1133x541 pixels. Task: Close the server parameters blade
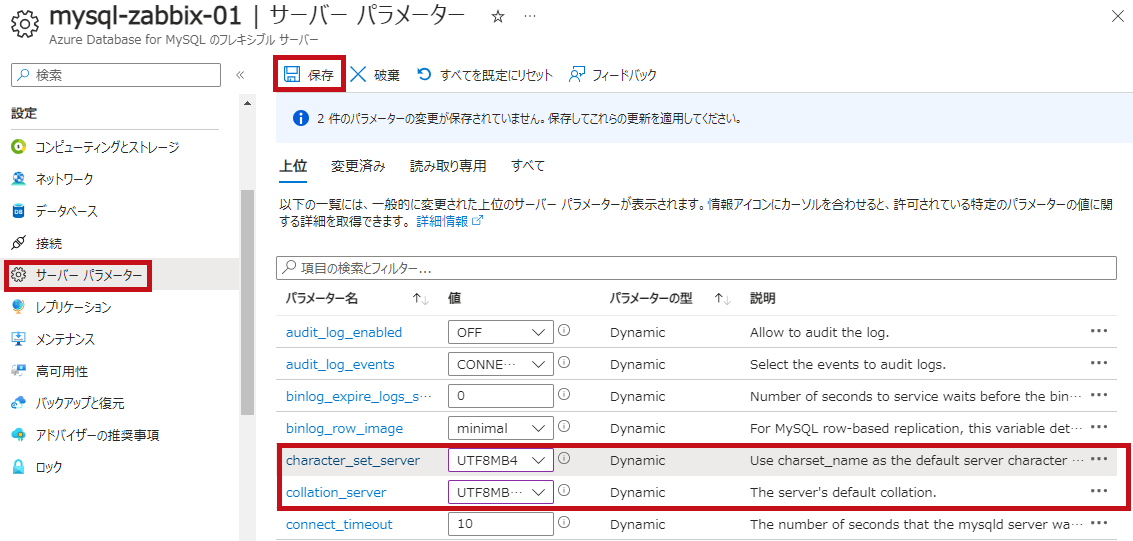1117,17
